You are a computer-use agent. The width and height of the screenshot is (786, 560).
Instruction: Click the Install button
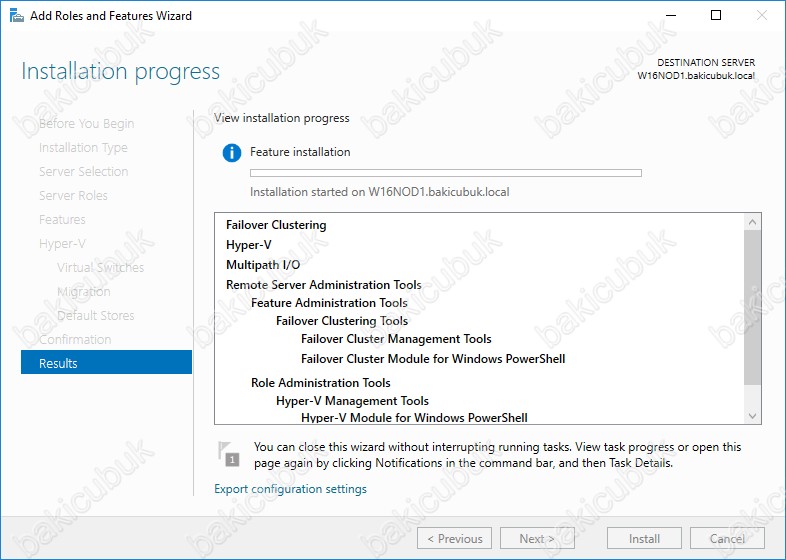(x=644, y=538)
